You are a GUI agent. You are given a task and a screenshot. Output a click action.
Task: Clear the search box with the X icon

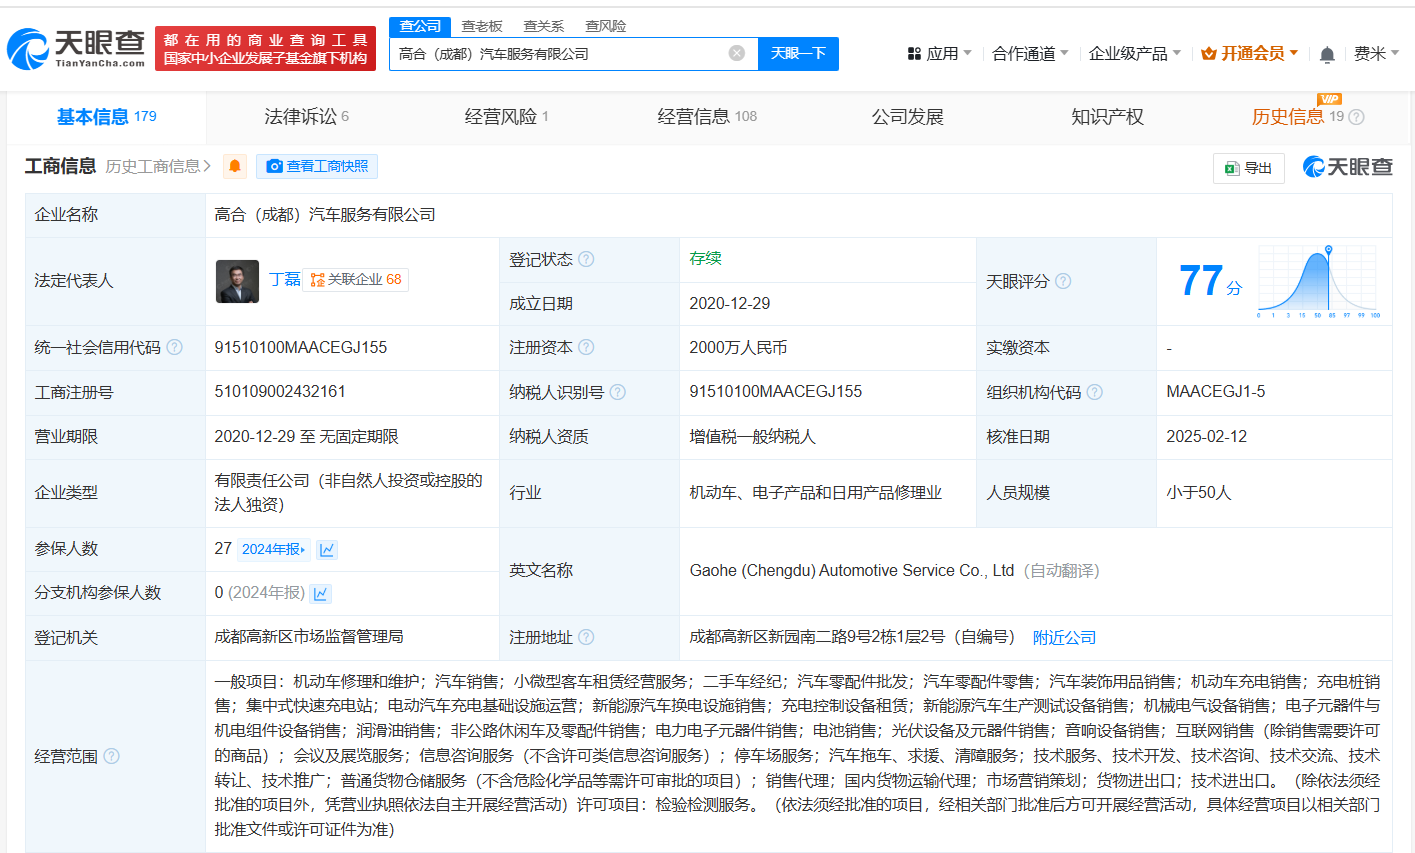[737, 53]
